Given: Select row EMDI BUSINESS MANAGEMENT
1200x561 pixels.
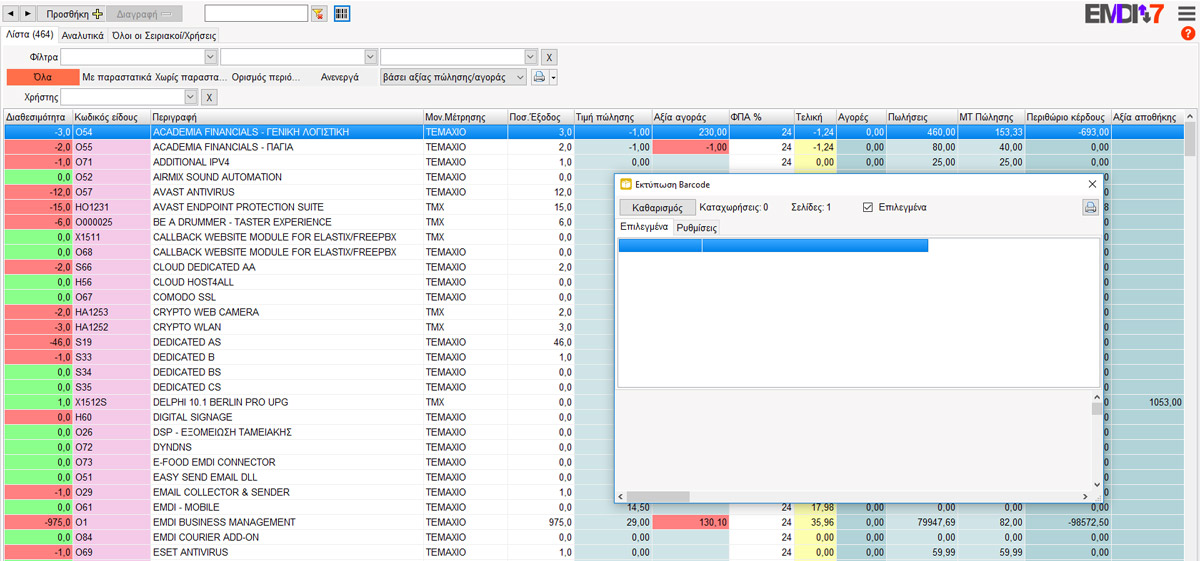Looking at the screenshot, I should 594,522.
